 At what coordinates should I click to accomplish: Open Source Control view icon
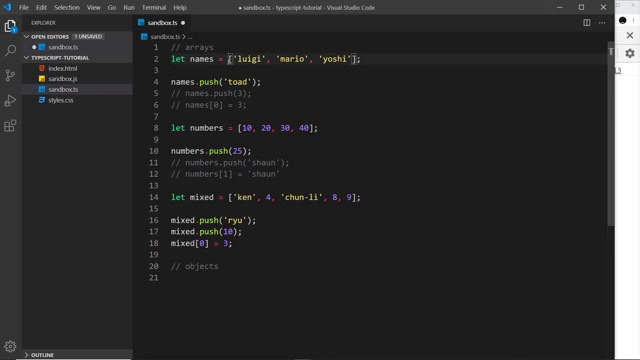(10, 76)
